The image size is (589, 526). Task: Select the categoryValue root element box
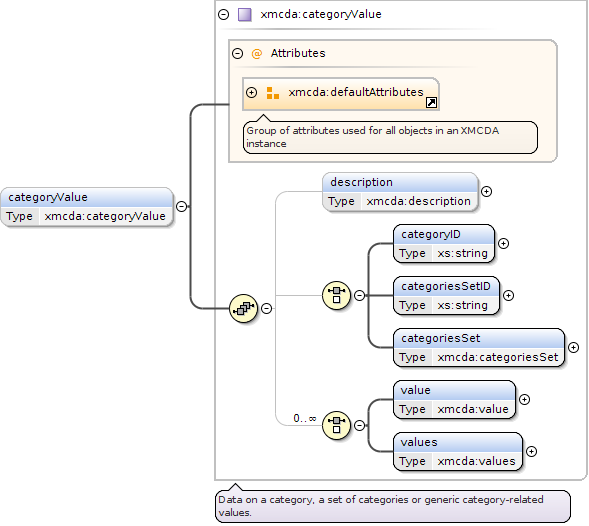click(87, 207)
